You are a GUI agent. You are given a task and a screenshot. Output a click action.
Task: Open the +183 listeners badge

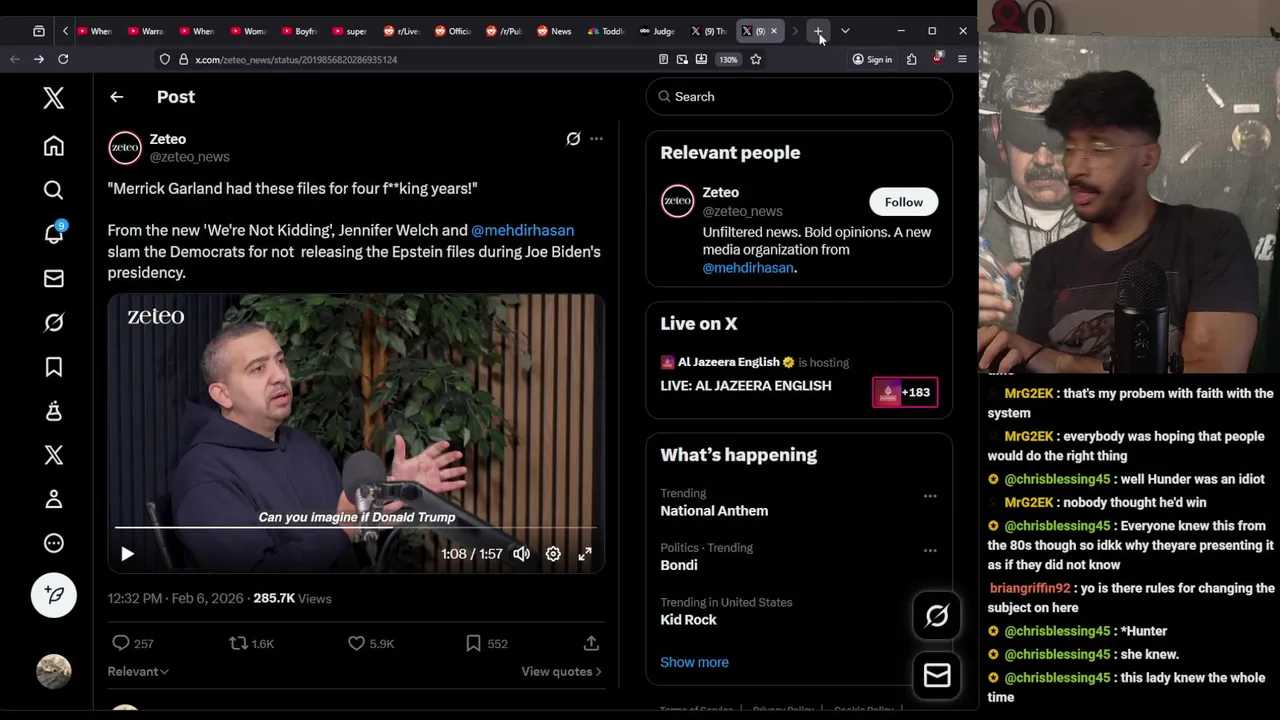click(x=905, y=392)
